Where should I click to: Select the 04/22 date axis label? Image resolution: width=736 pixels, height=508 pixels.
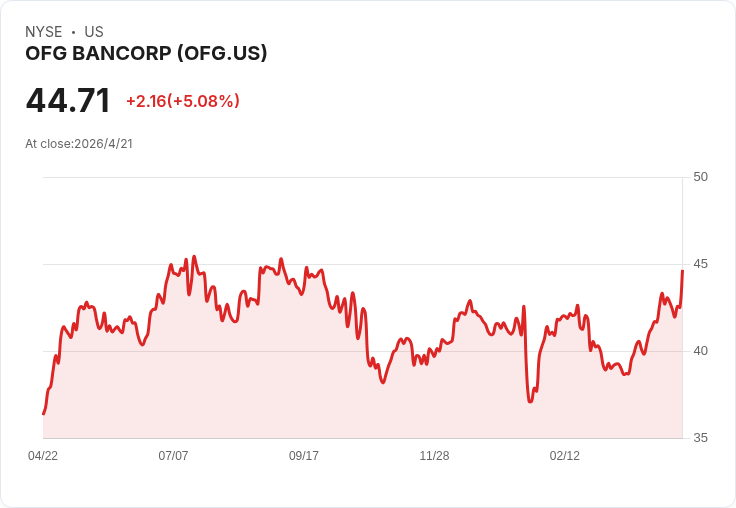43,455
